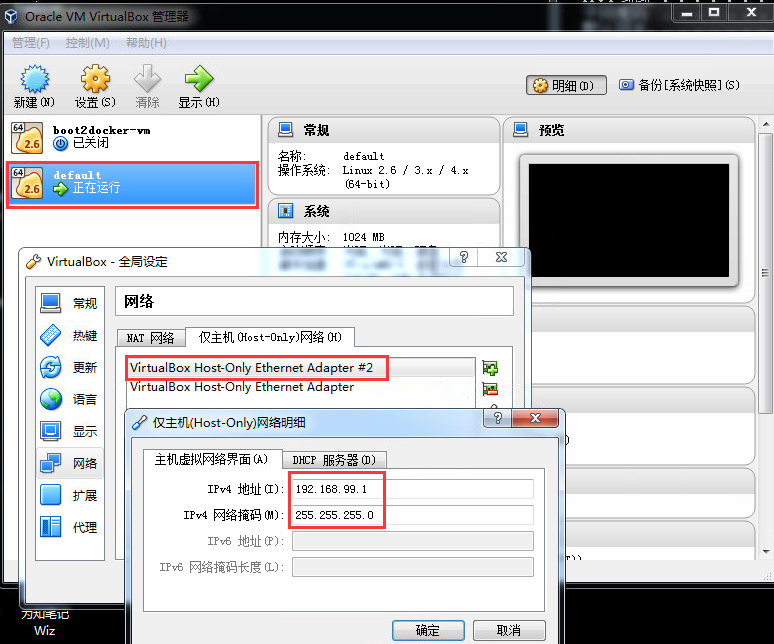Click the Details 明细 button

[566, 86]
